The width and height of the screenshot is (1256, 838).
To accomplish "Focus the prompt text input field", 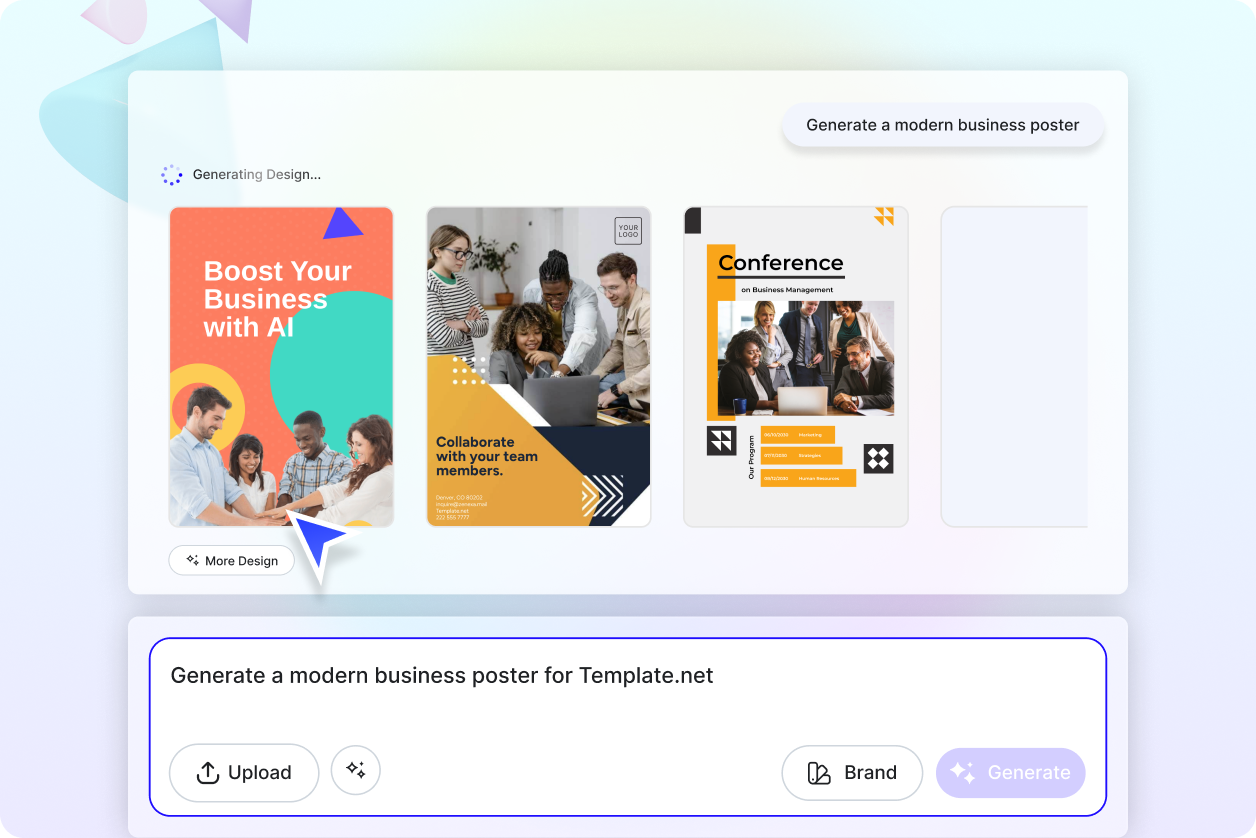I will [627, 690].
